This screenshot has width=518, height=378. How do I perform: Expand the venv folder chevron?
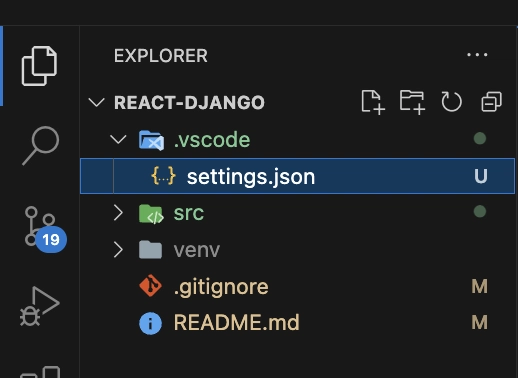pyautogui.click(x=118, y=250)
